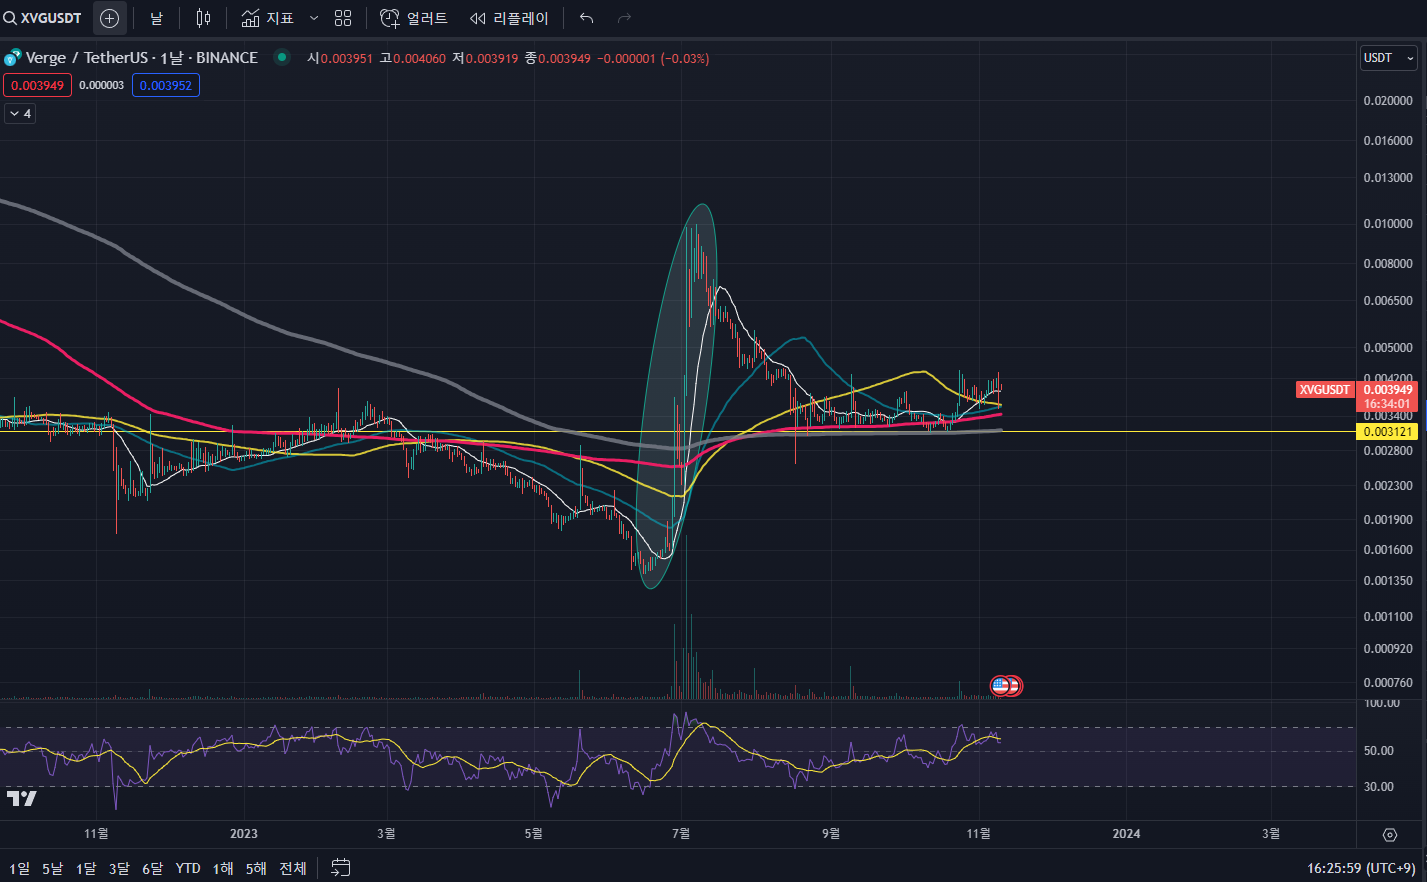Open the 날 time interval menu
The width and height of the screenshot is (1427, 882).
pos(156,18)
